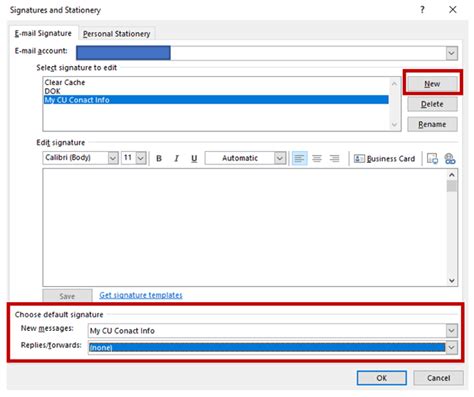Click signature list scroll up arrow
The height and width of the screenshot is (397, 474).
(x=394, y=84)
